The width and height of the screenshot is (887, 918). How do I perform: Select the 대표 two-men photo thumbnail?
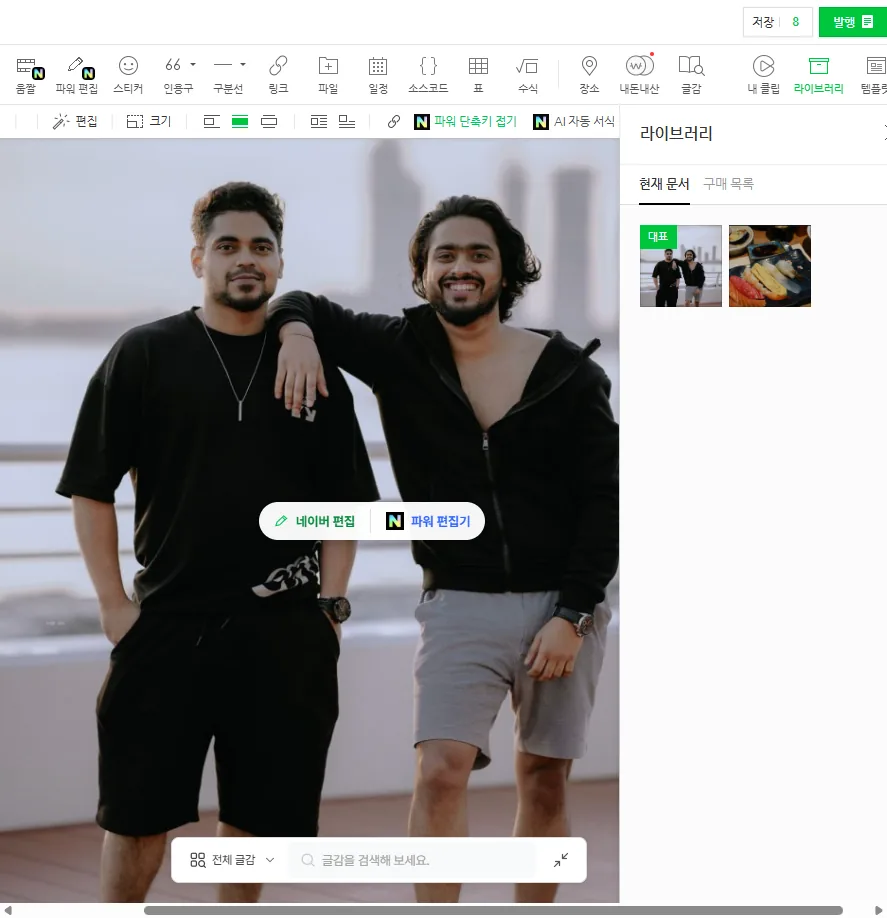point(681,266)
